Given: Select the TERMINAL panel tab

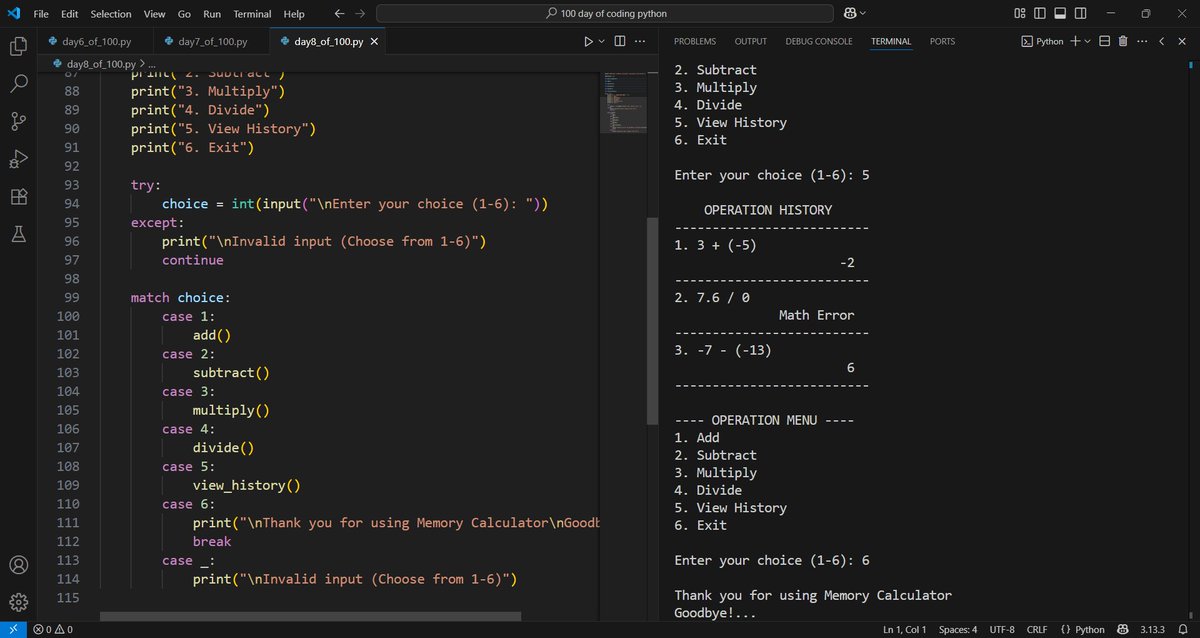Looking at the screenshot, I should coord(891,41).
